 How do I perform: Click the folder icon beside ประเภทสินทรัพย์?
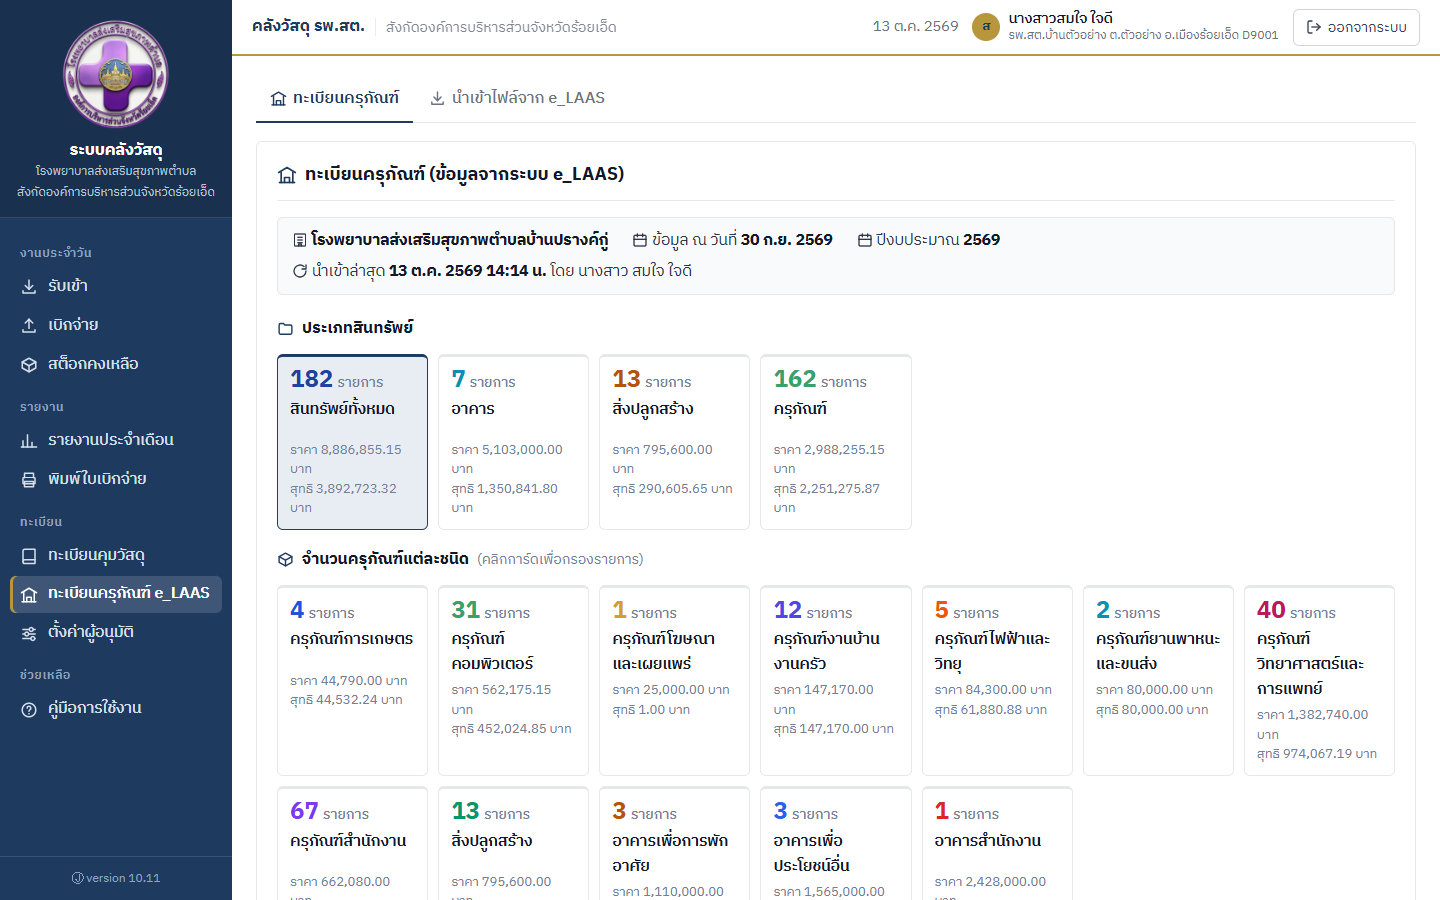point(286,328)
